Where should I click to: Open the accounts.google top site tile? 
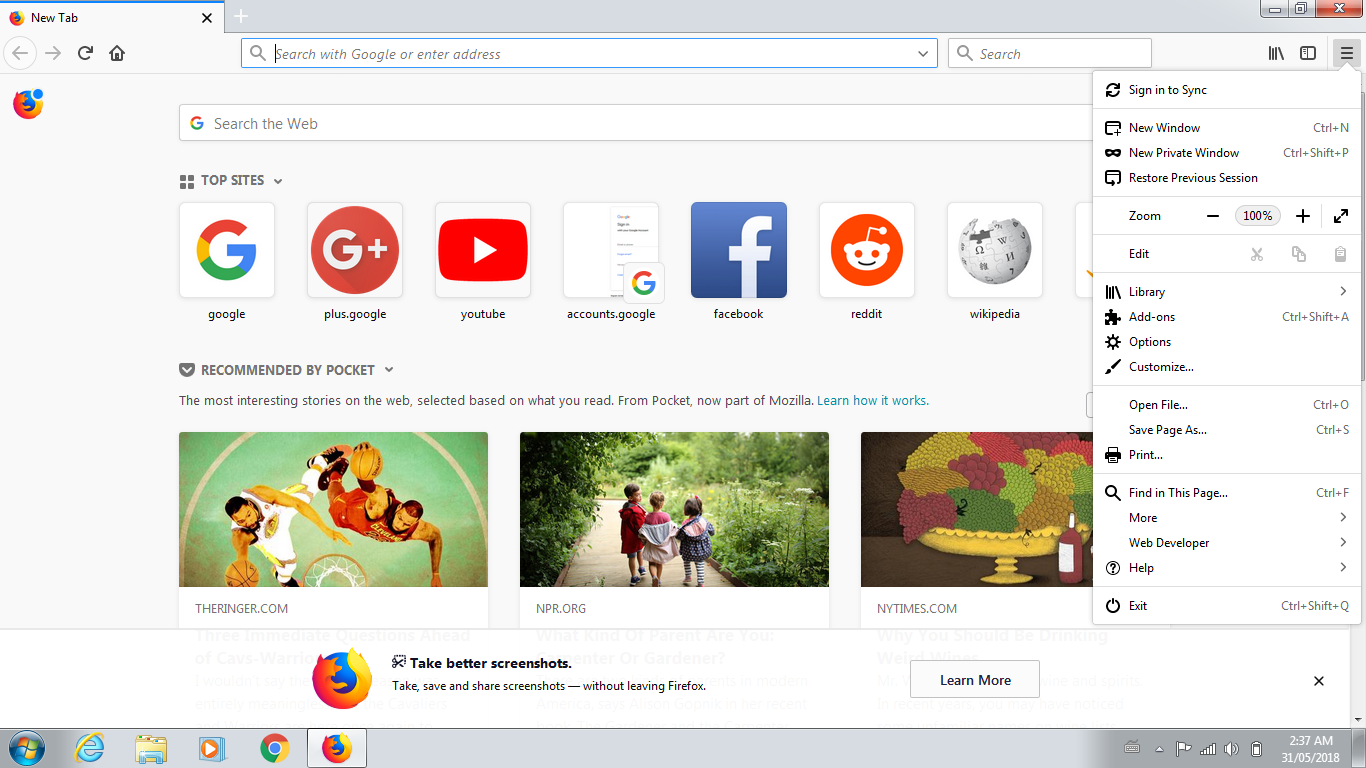pyautogui.click(x=611, y=250)
